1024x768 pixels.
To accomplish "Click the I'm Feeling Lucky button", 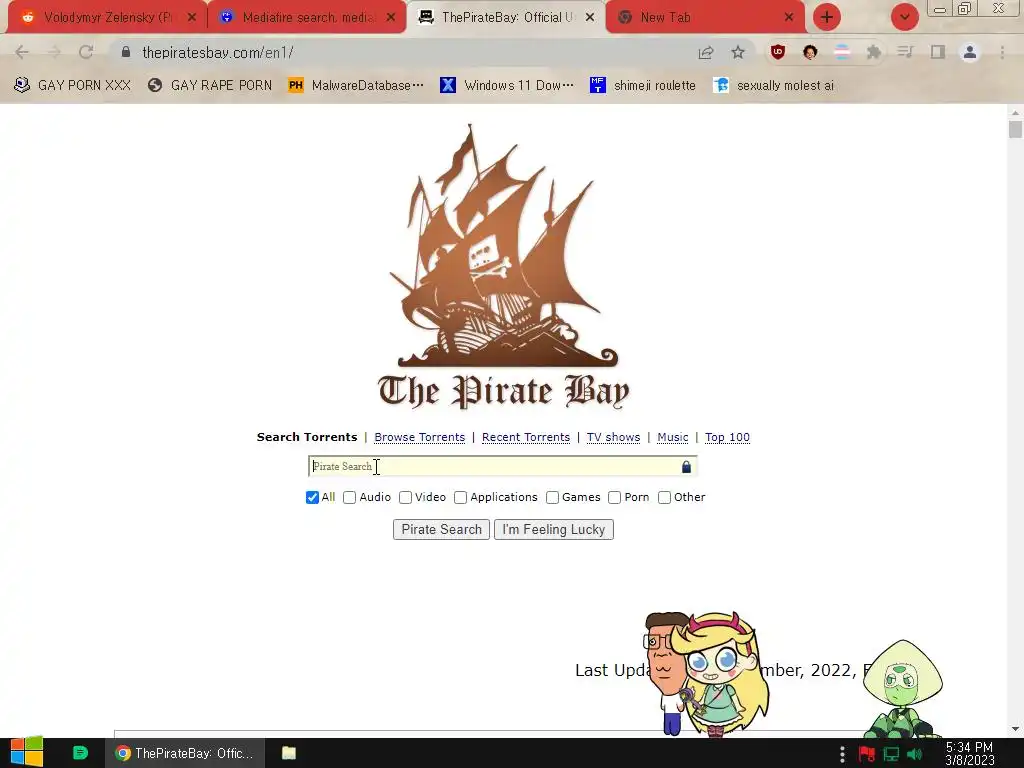I will (x=554, y=530).
